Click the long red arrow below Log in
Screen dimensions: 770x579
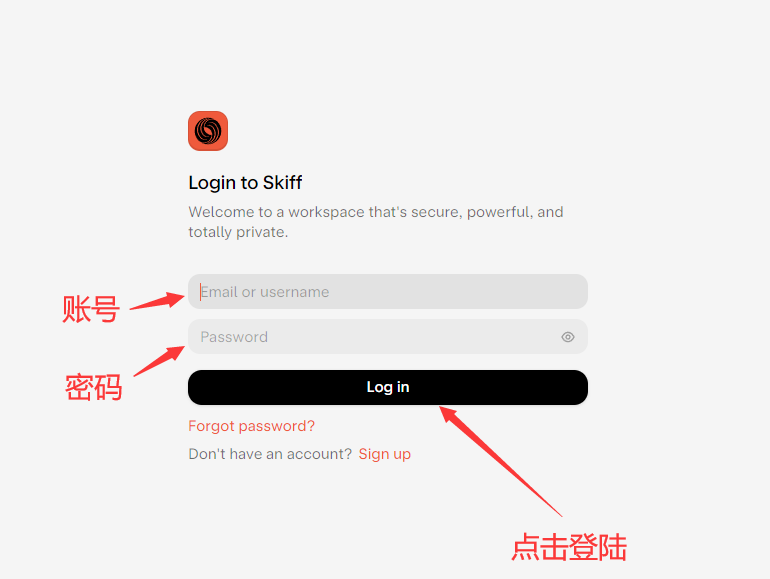pos(500,461)
